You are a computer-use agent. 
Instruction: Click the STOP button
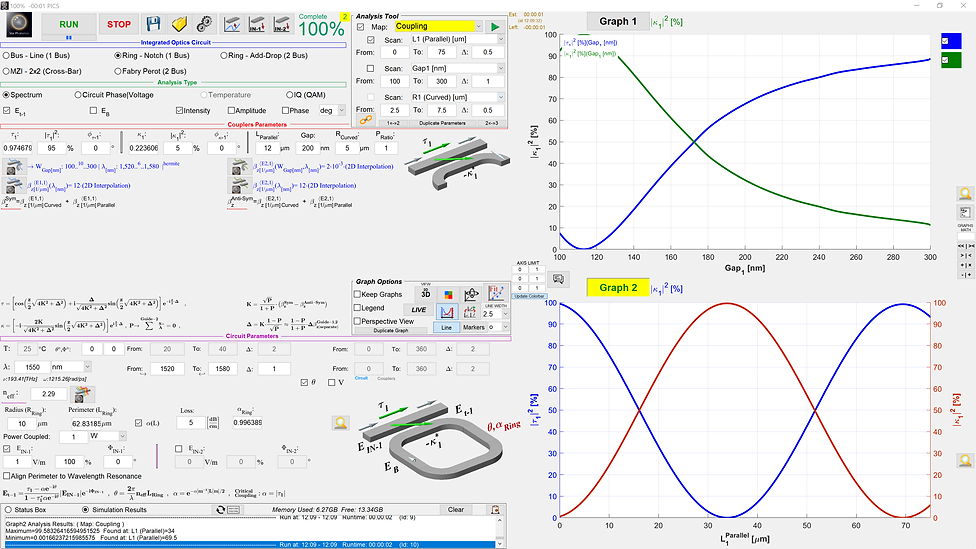118,24
